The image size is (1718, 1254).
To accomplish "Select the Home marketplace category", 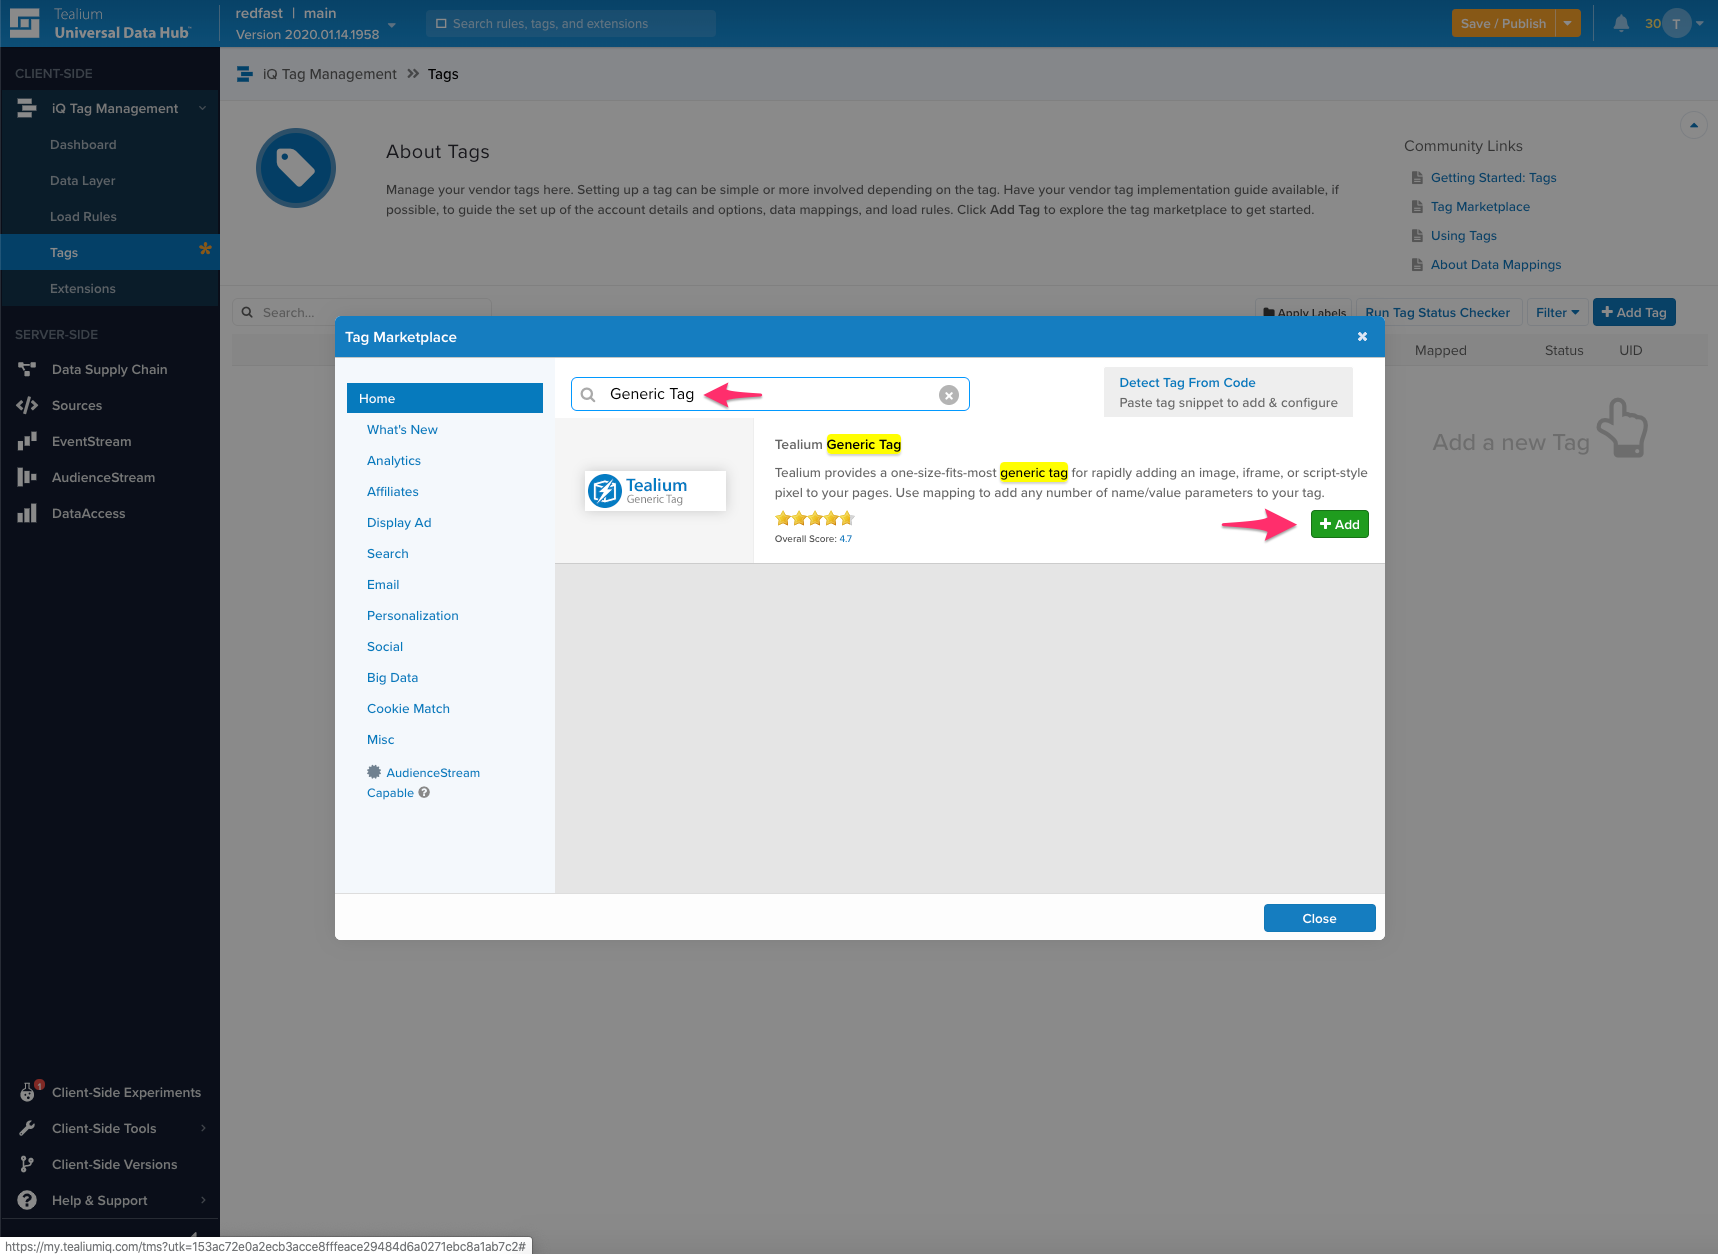I will pos(445,398).
